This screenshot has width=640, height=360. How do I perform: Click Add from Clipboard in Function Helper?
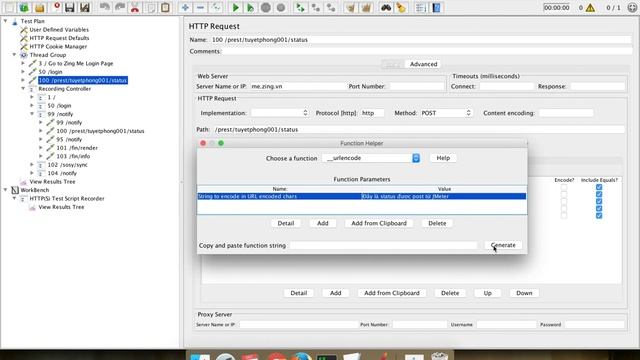tap(379, 223)
